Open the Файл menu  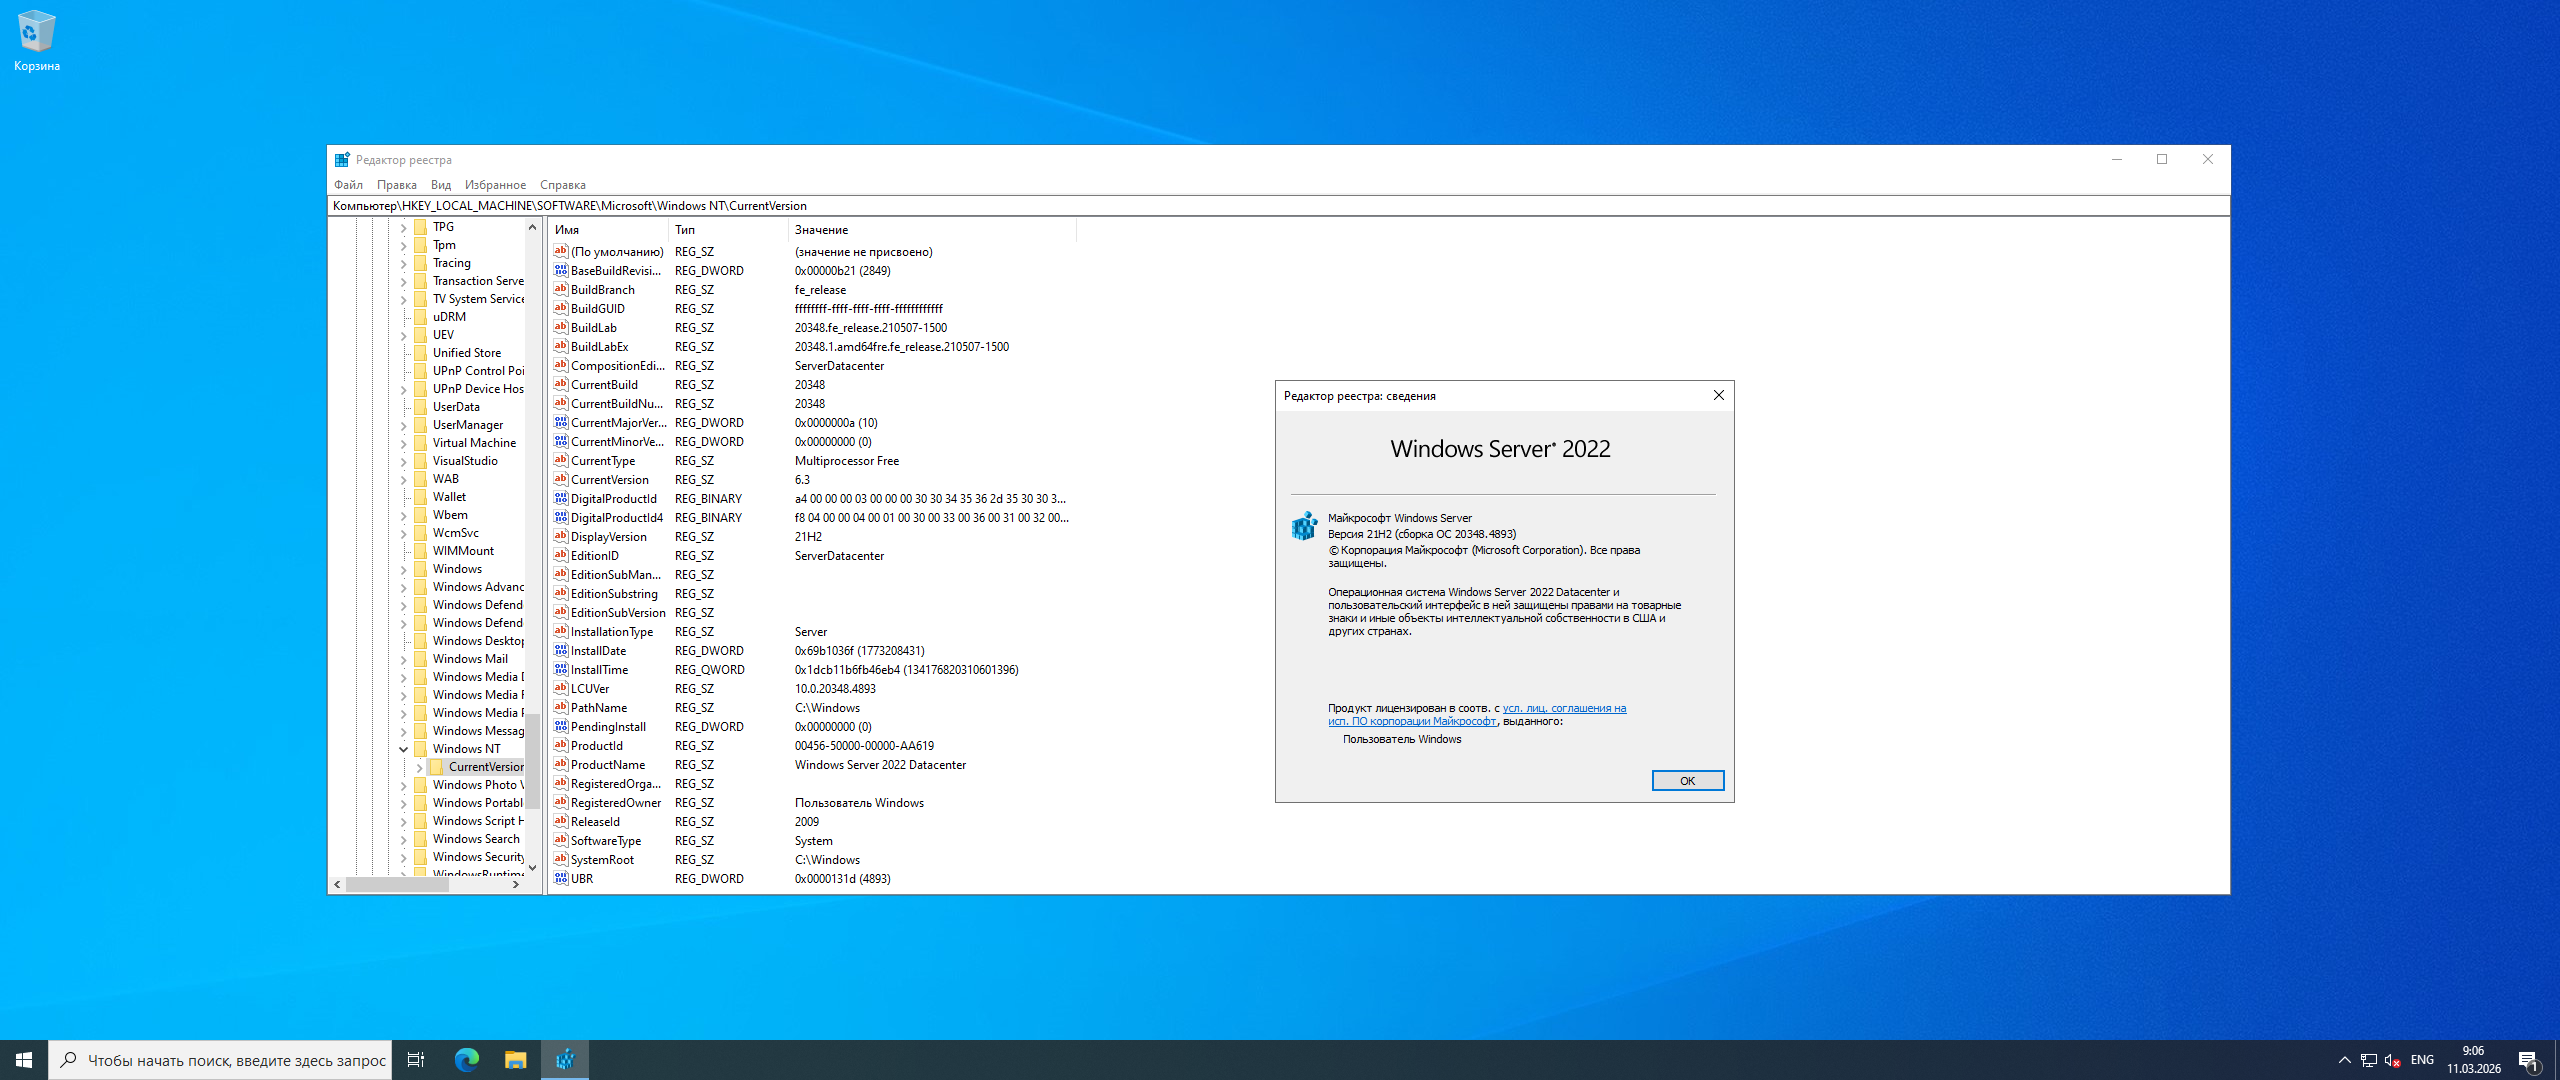click(x=348, y=185)
